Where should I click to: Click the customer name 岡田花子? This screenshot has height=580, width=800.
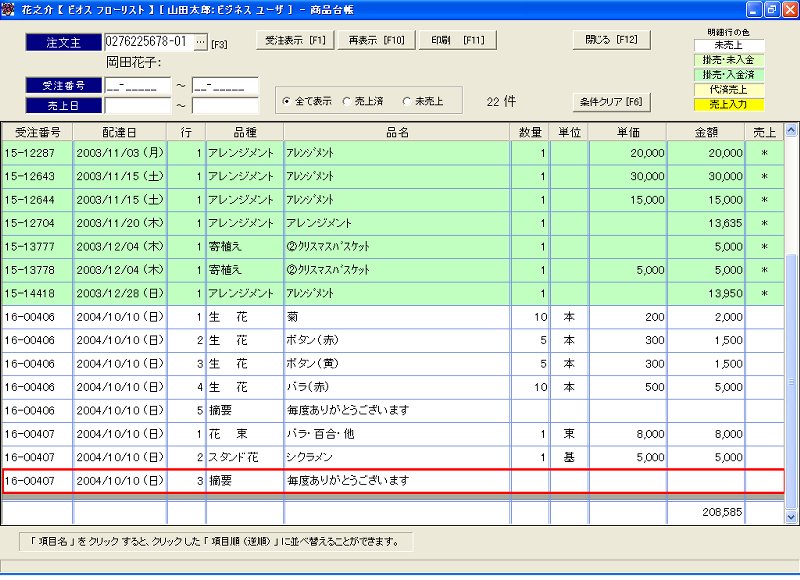click(134, 62)
